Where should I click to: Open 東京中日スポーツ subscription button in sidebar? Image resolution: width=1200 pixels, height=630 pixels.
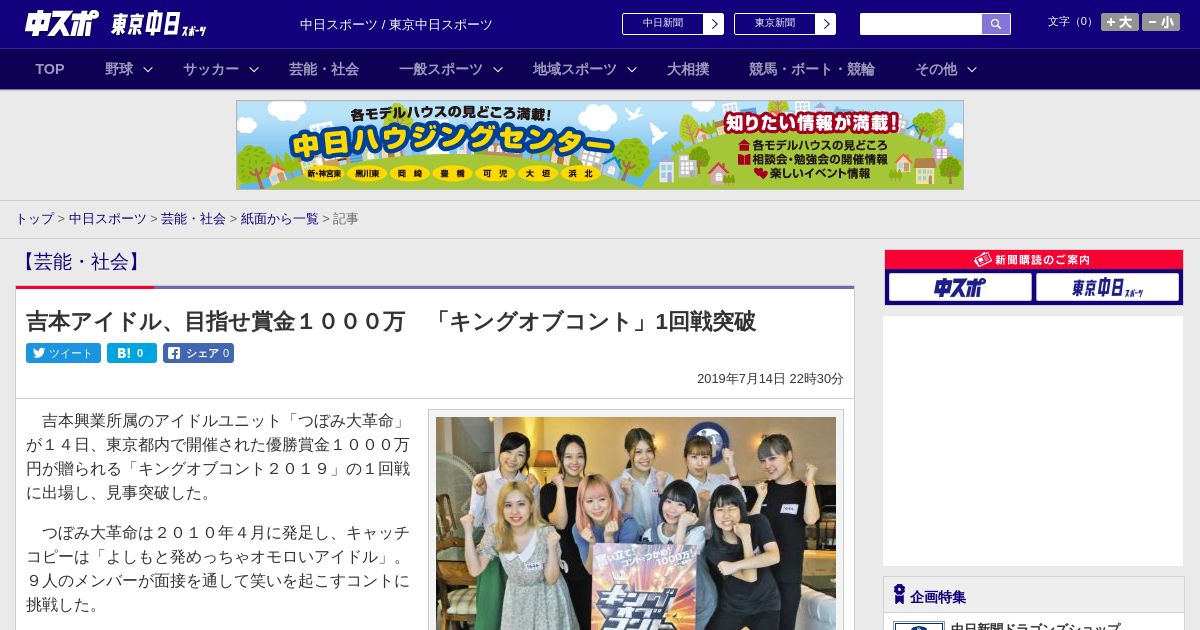(1107, 287)
